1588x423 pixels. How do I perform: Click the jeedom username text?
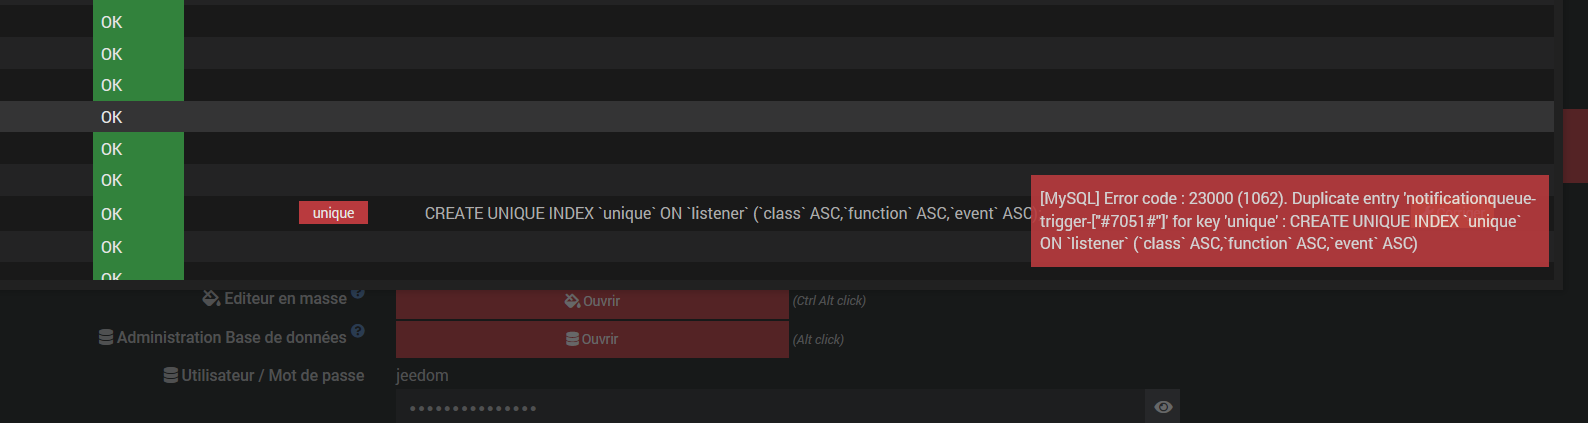pos(422,376)
